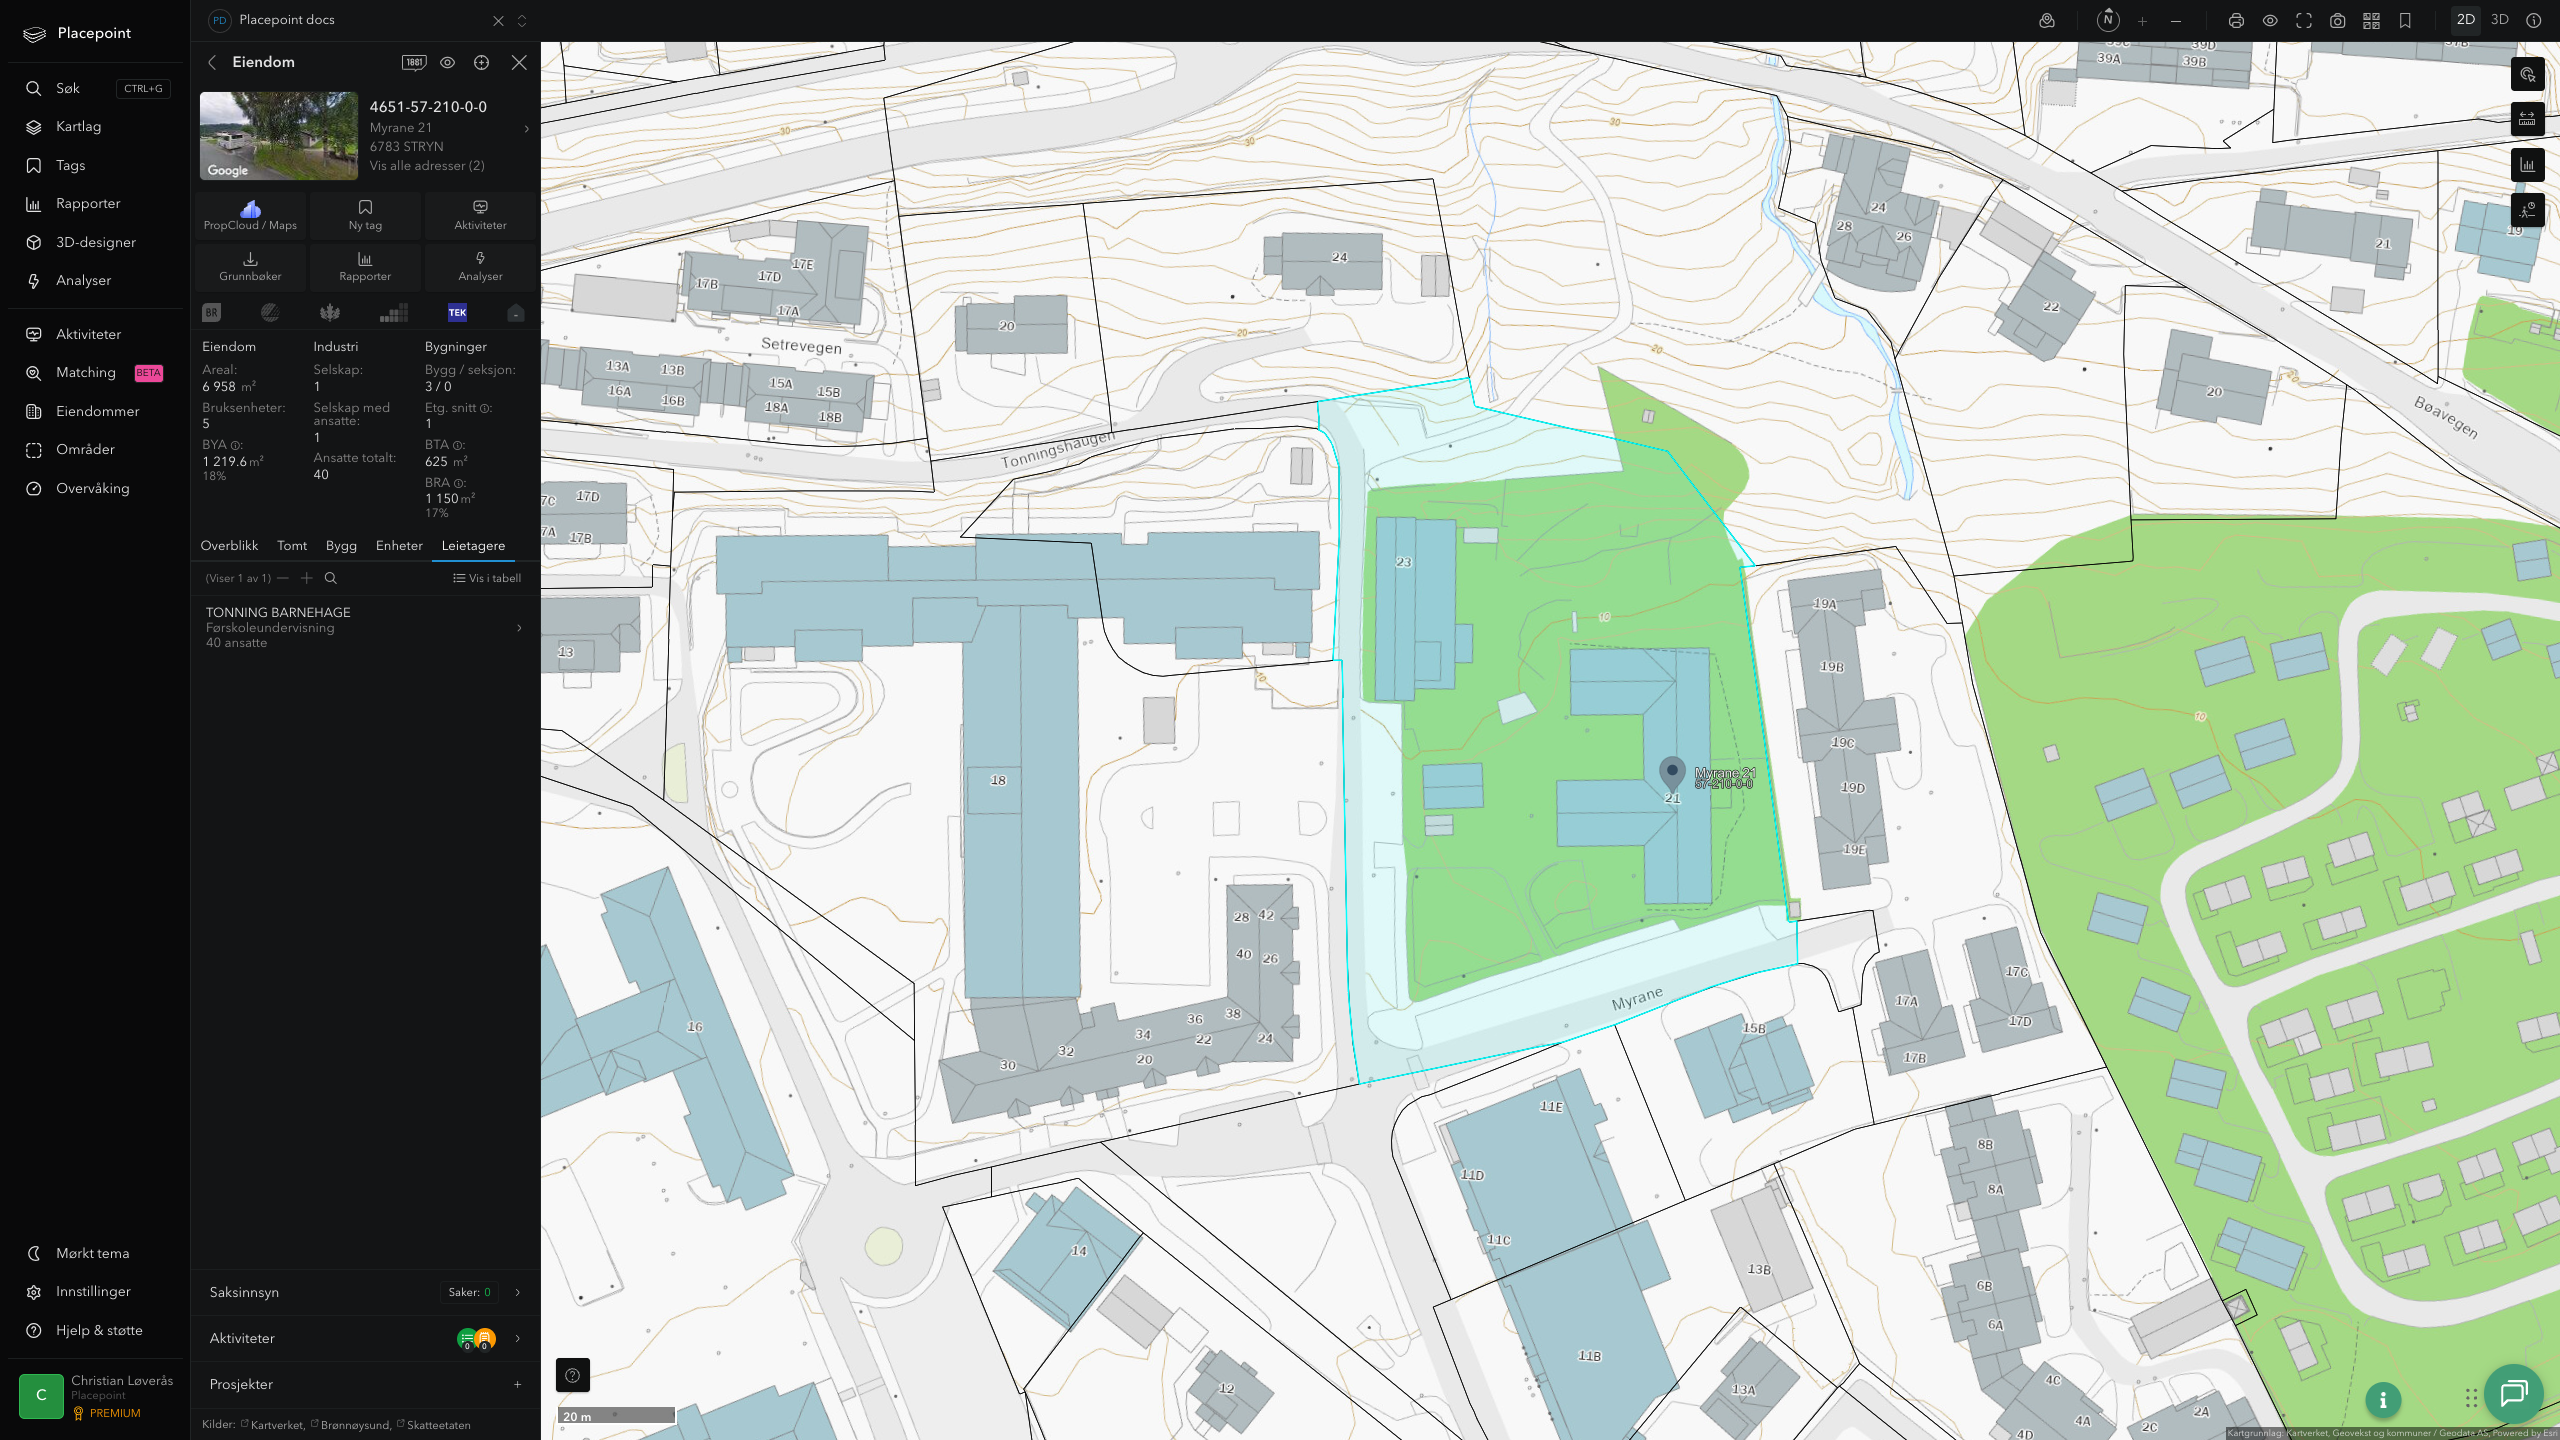The width and height of the screenshot is (2560, 1440).
Task: Open PropCloud / Maps
Action: [250, 215]
